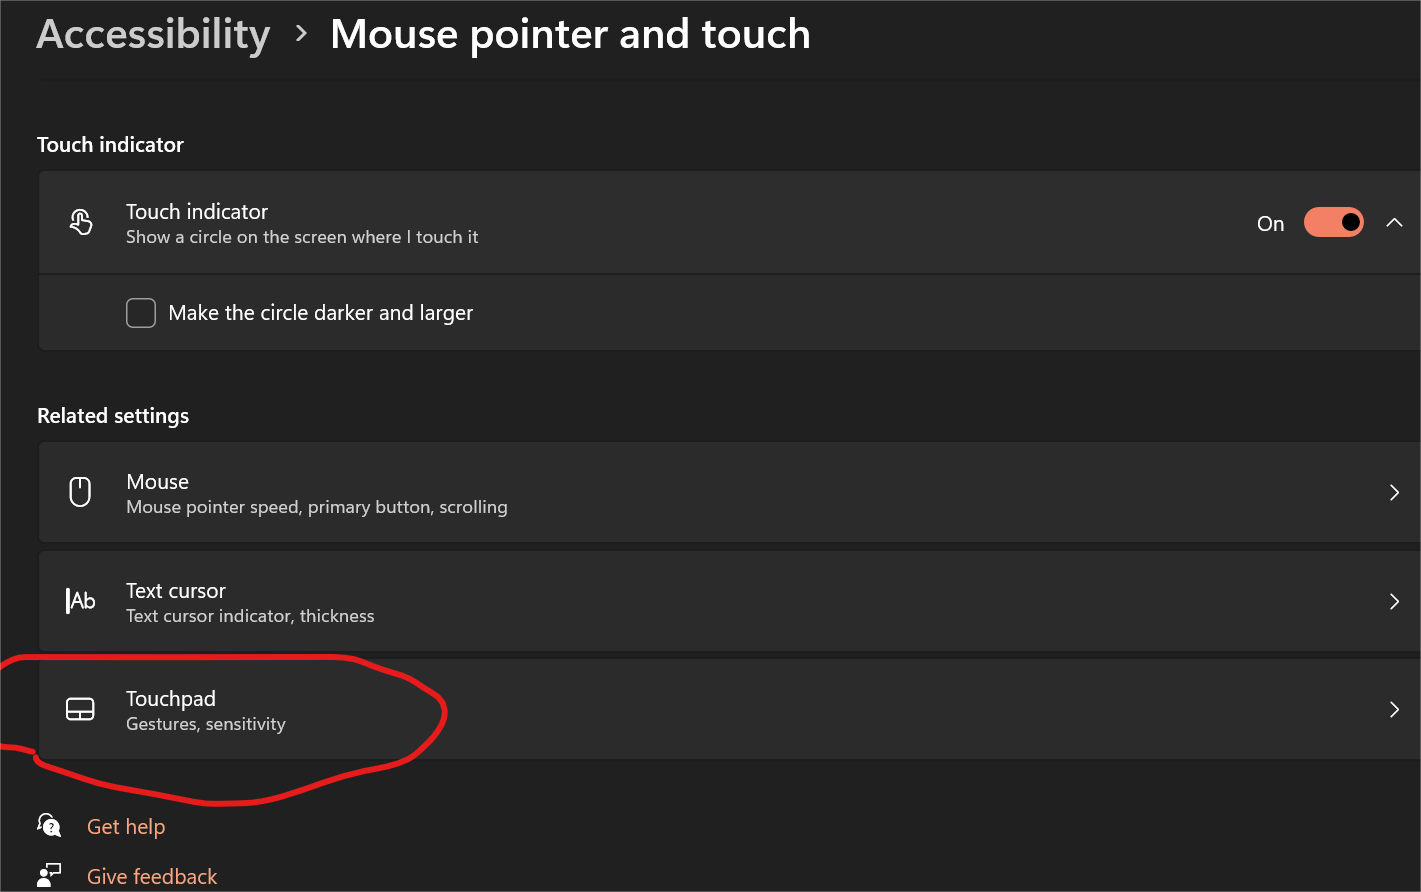Click the touch indicator hand icon

pyautogui.click(x=81, y=222)
